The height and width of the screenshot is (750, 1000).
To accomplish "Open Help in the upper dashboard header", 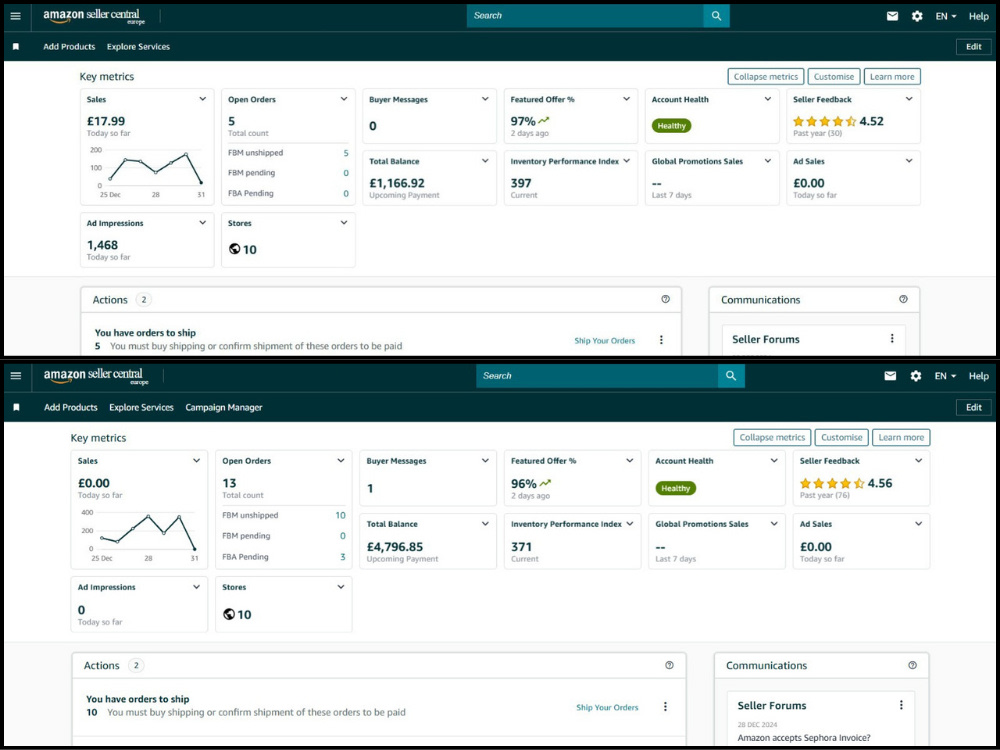I will coord(978,16).
